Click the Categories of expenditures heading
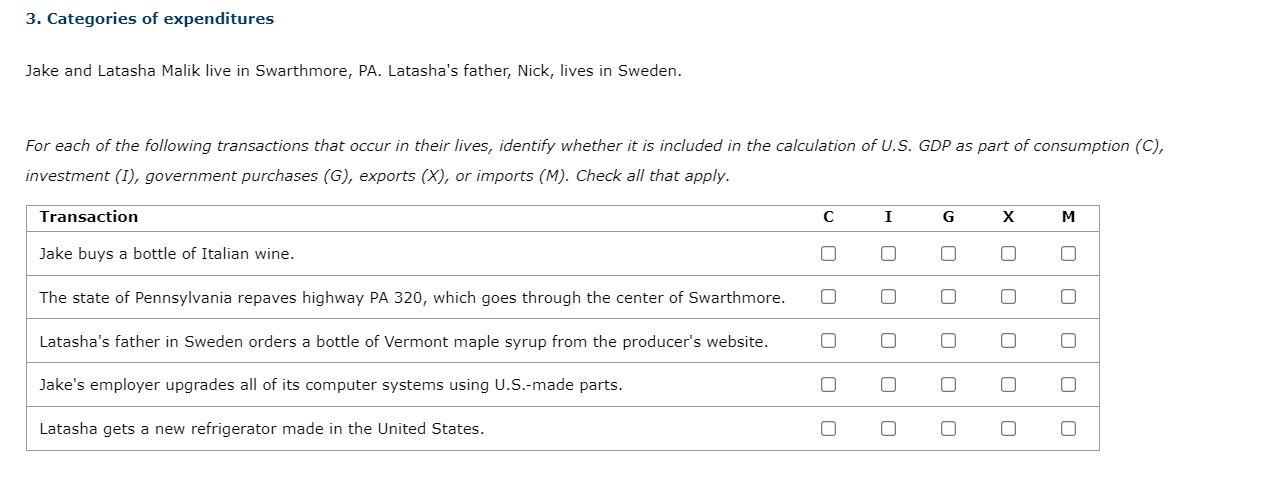Image resolution: width=1270 pixels, height=479 pixels. 150,19
